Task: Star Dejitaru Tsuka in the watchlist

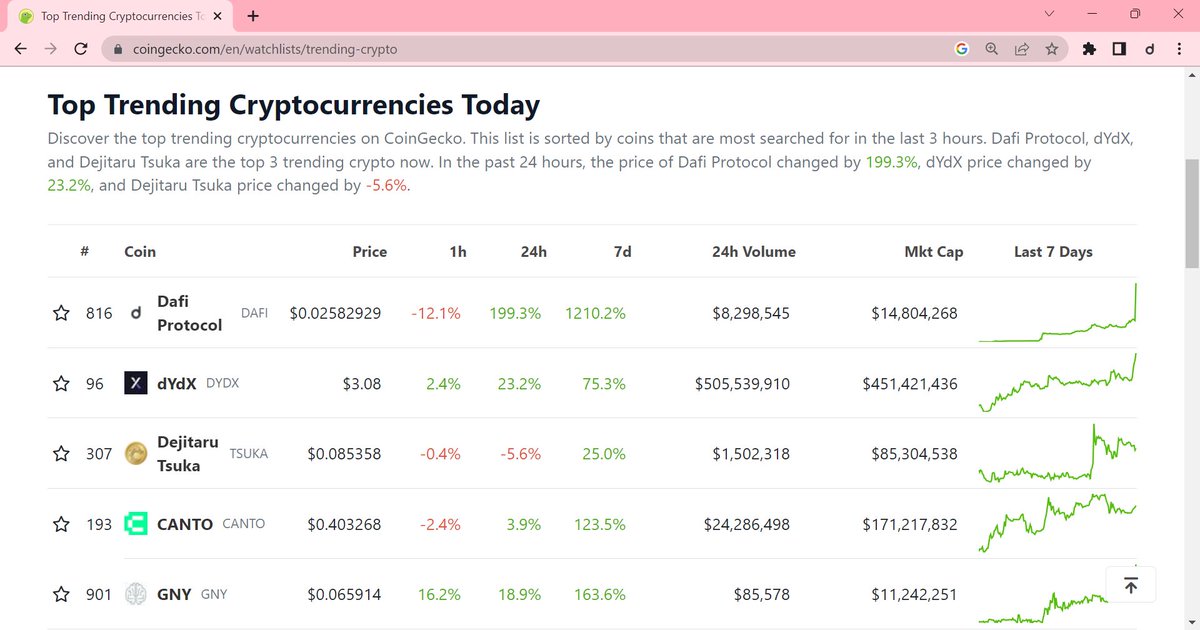Action: tap(61, 454)
